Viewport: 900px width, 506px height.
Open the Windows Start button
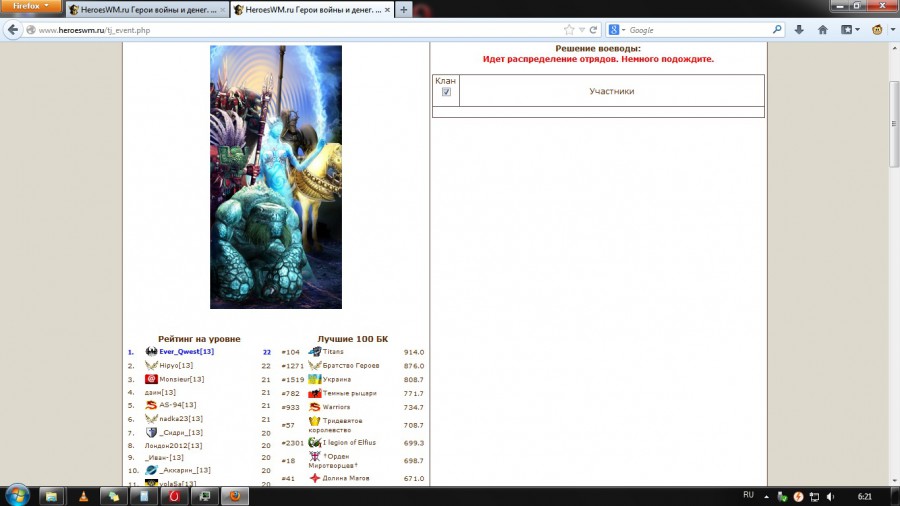click(x=17, y=496)
